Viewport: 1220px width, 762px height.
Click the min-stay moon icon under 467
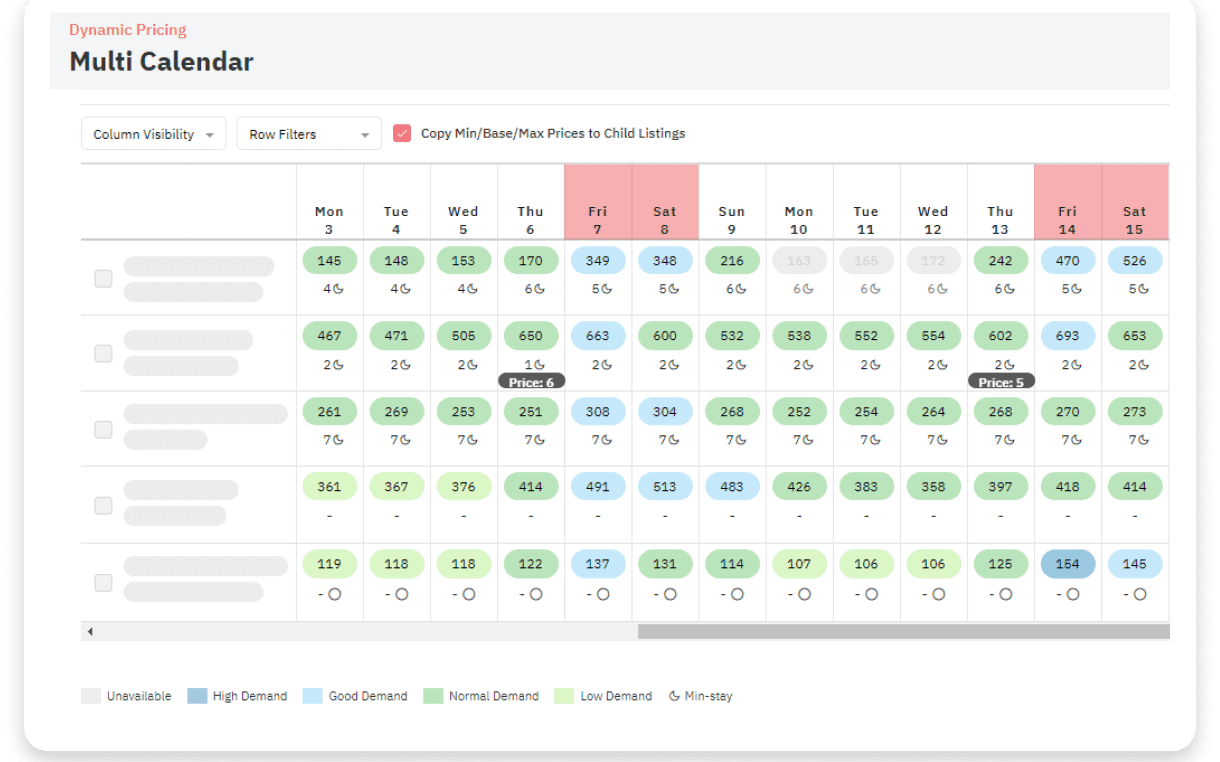[x=336, y=365]
